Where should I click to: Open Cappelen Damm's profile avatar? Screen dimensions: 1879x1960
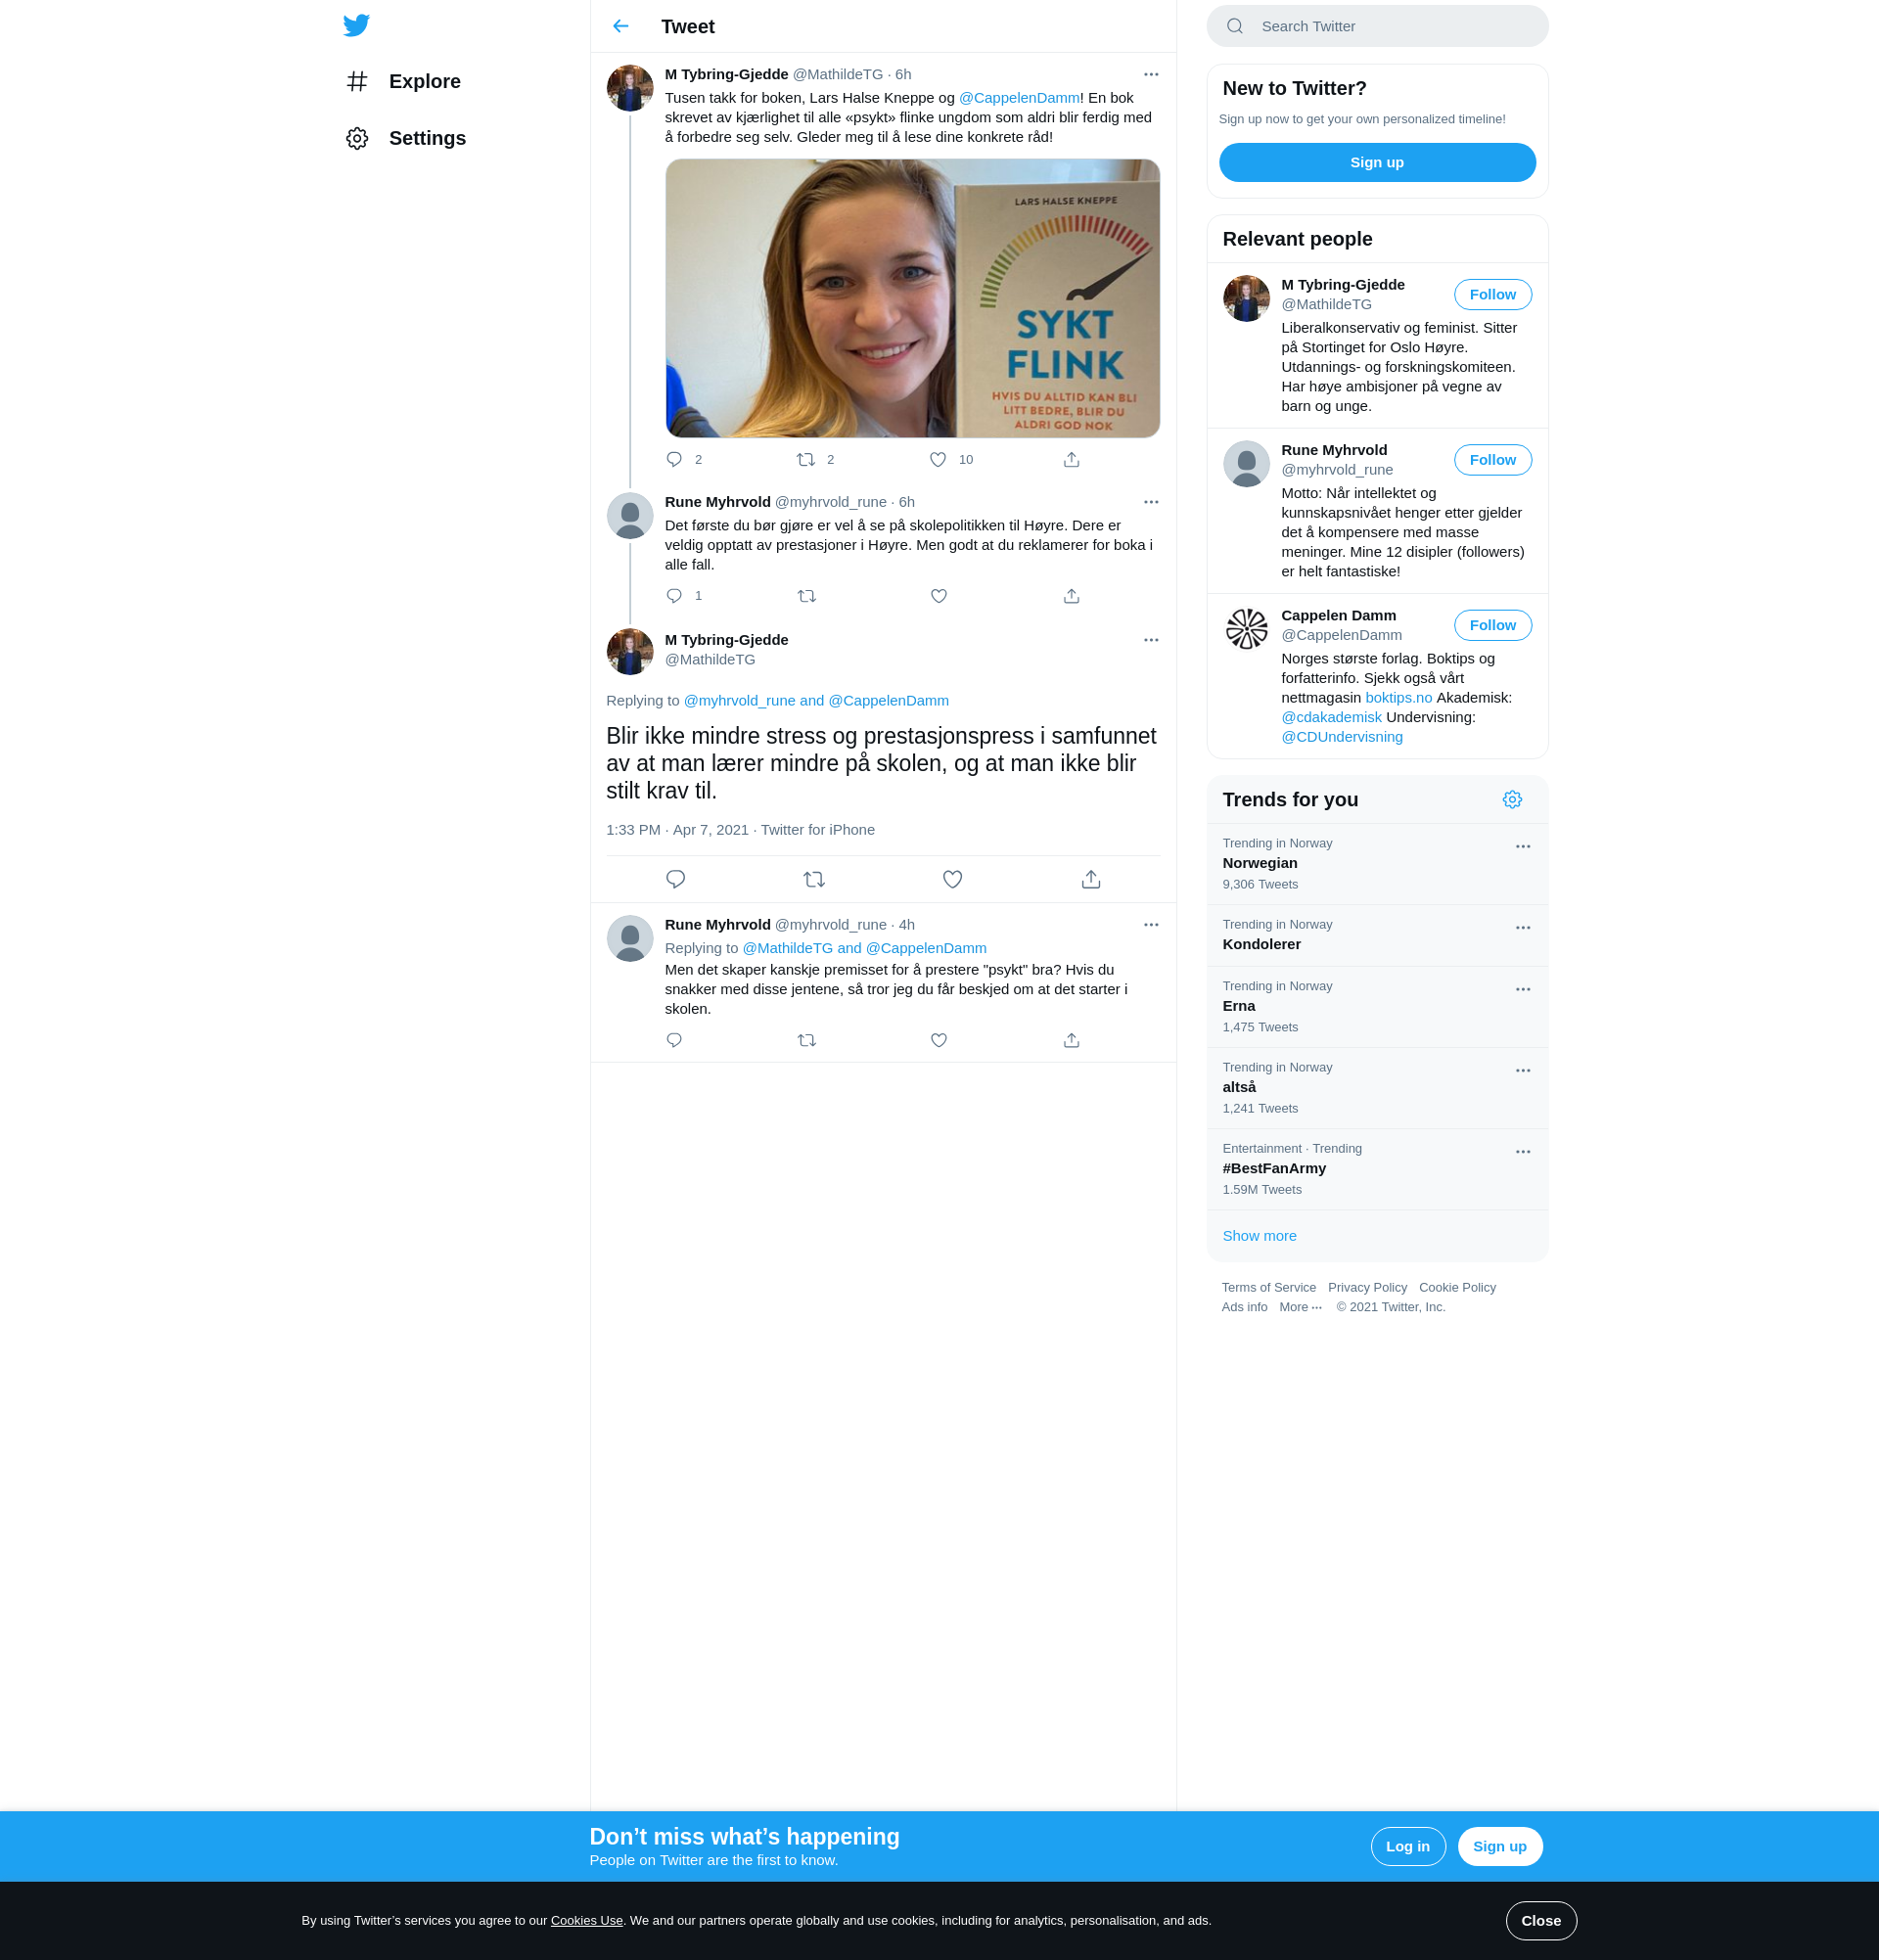pyautogui.click(x=1246, y=629)
